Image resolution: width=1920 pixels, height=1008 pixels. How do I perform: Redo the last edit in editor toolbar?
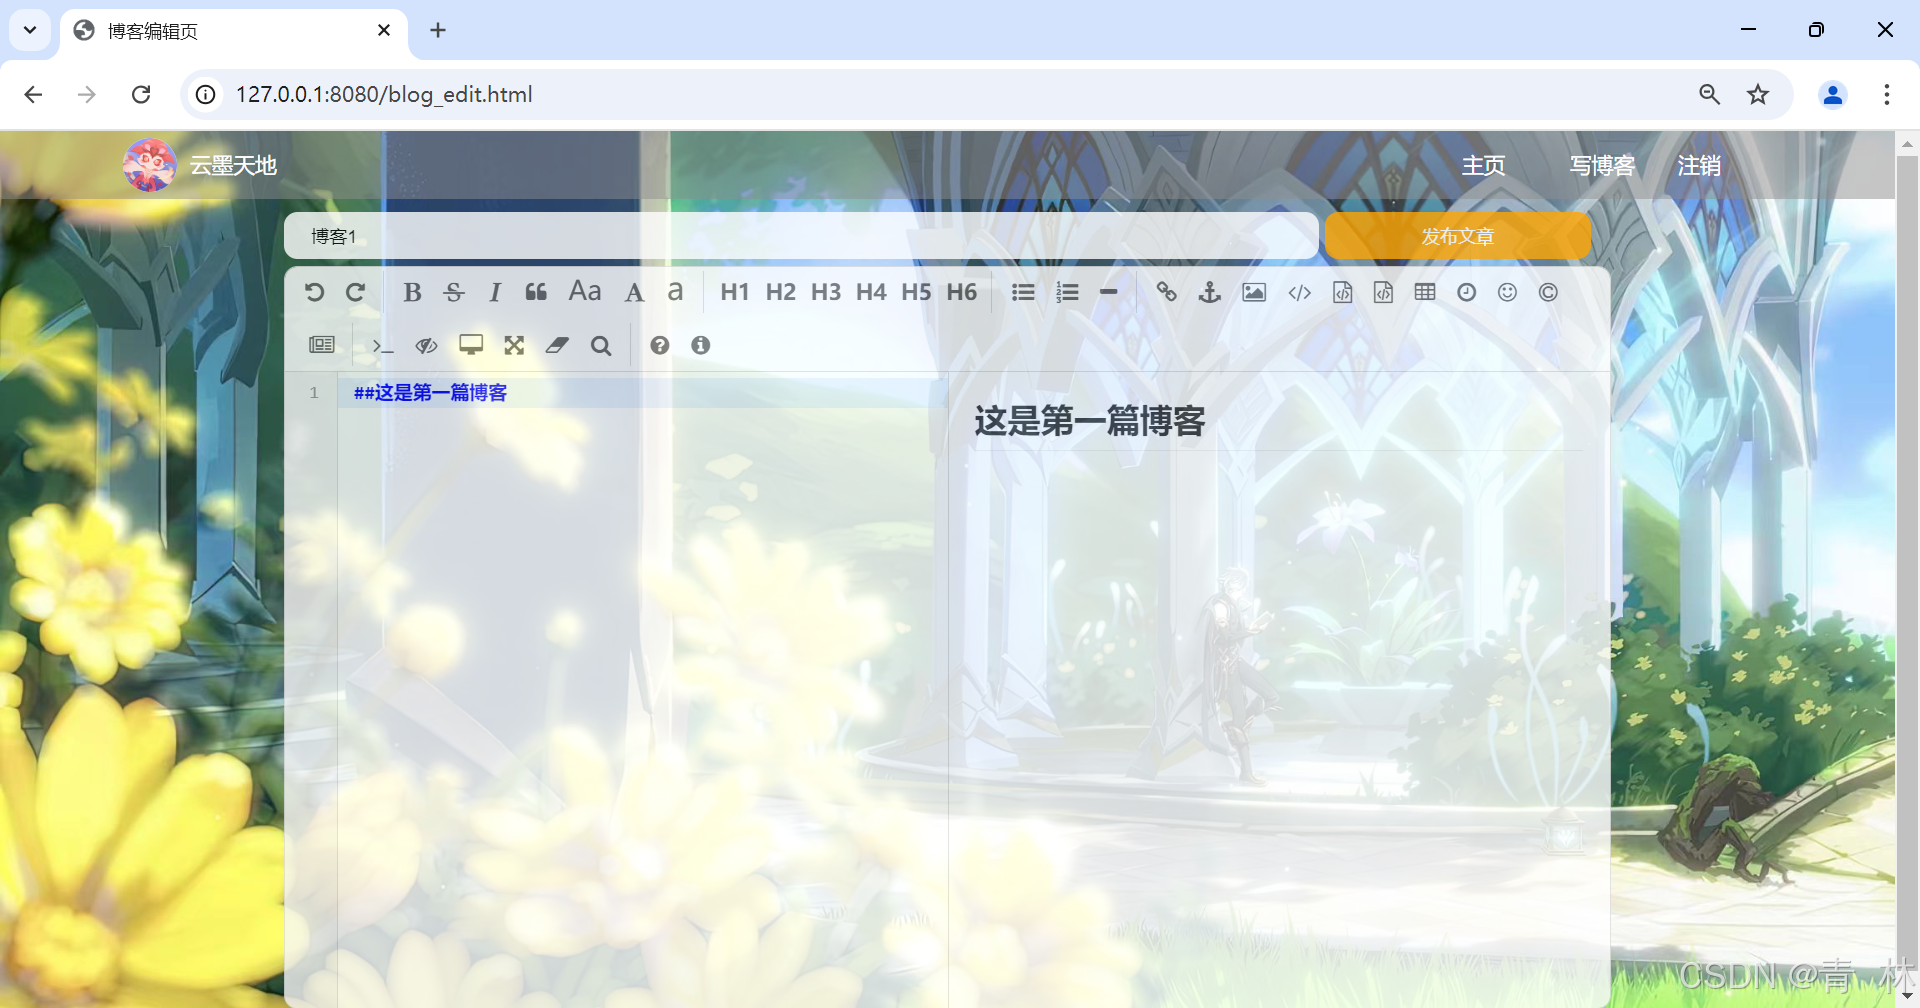click(x=355, y=292)
